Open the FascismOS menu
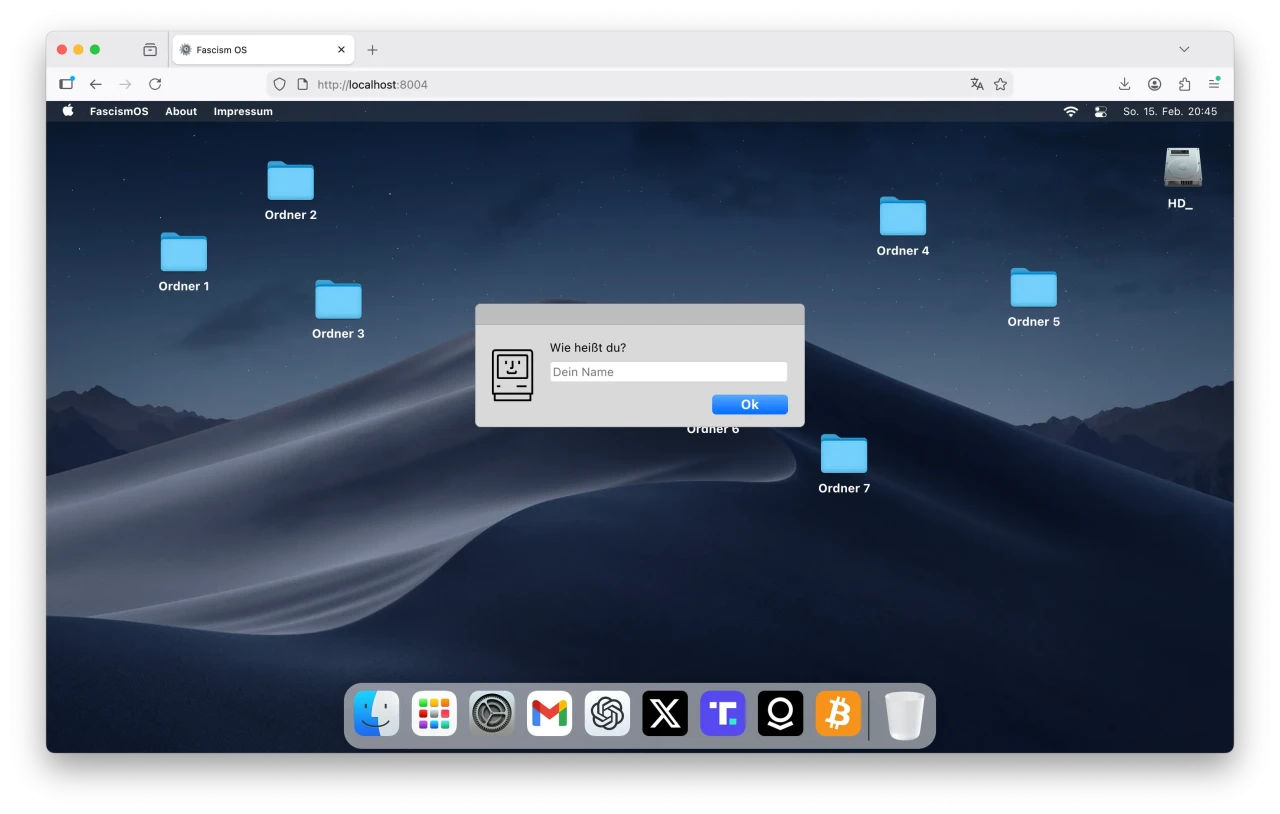The height and width of the screenshot is (814, 1280). tap(119, 112)
